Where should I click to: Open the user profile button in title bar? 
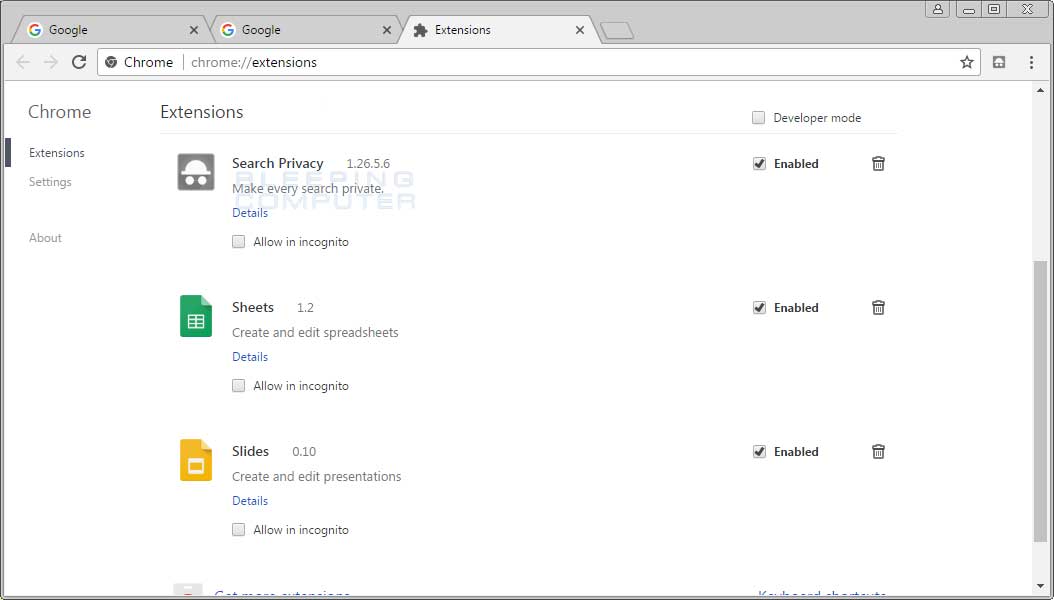pyautogui.click(x=937, y=9)
